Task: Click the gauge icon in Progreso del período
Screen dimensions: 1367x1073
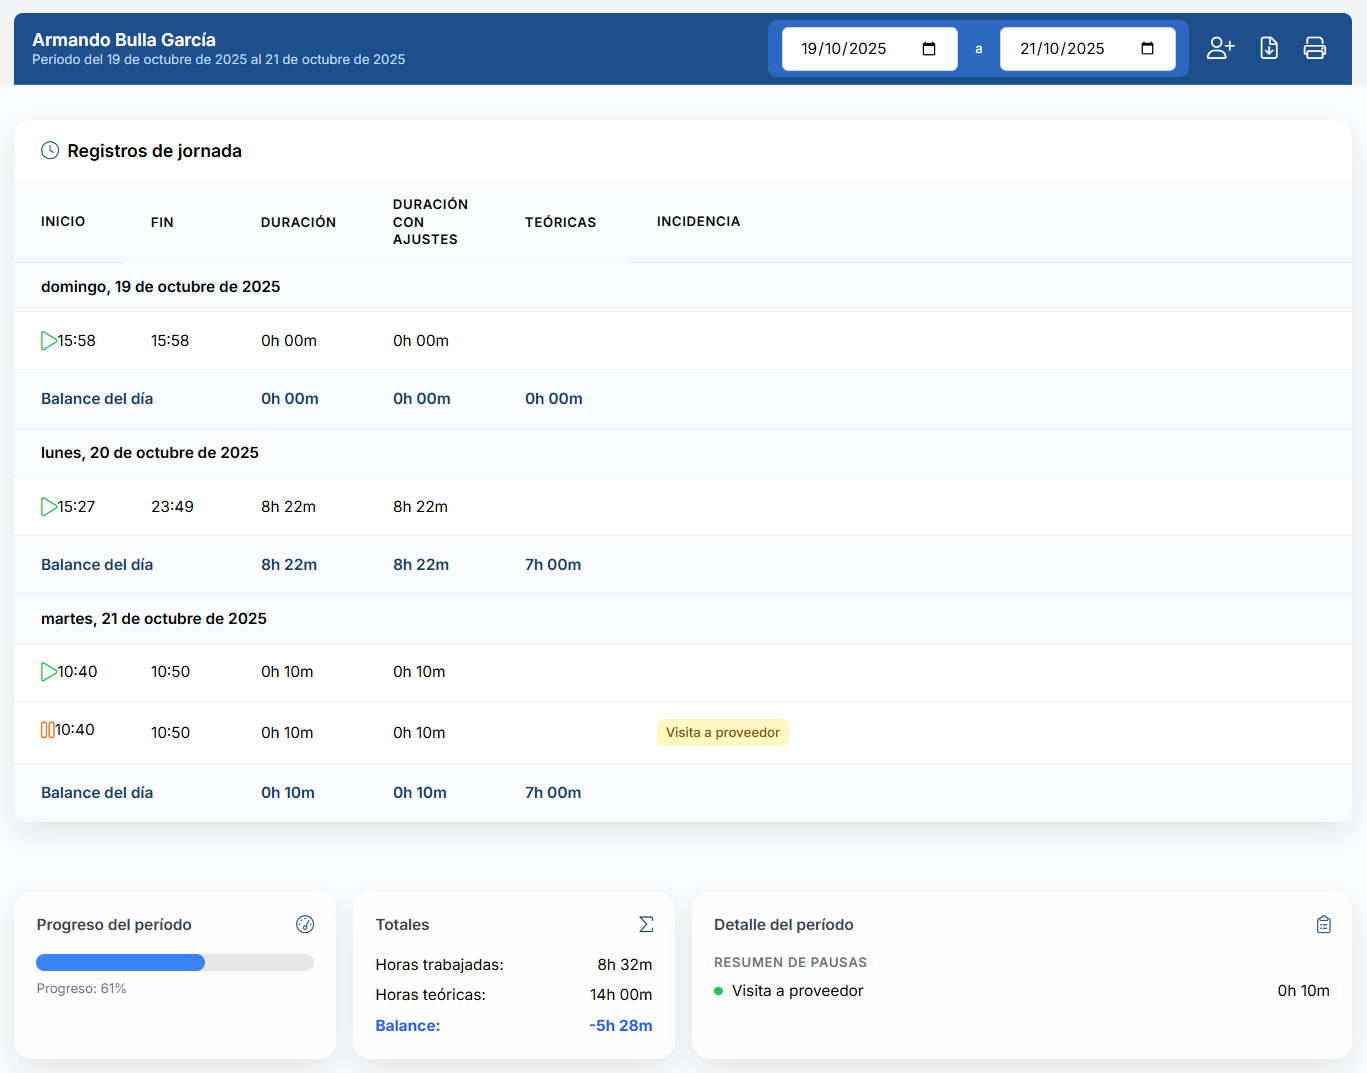Action: point(305,924)
